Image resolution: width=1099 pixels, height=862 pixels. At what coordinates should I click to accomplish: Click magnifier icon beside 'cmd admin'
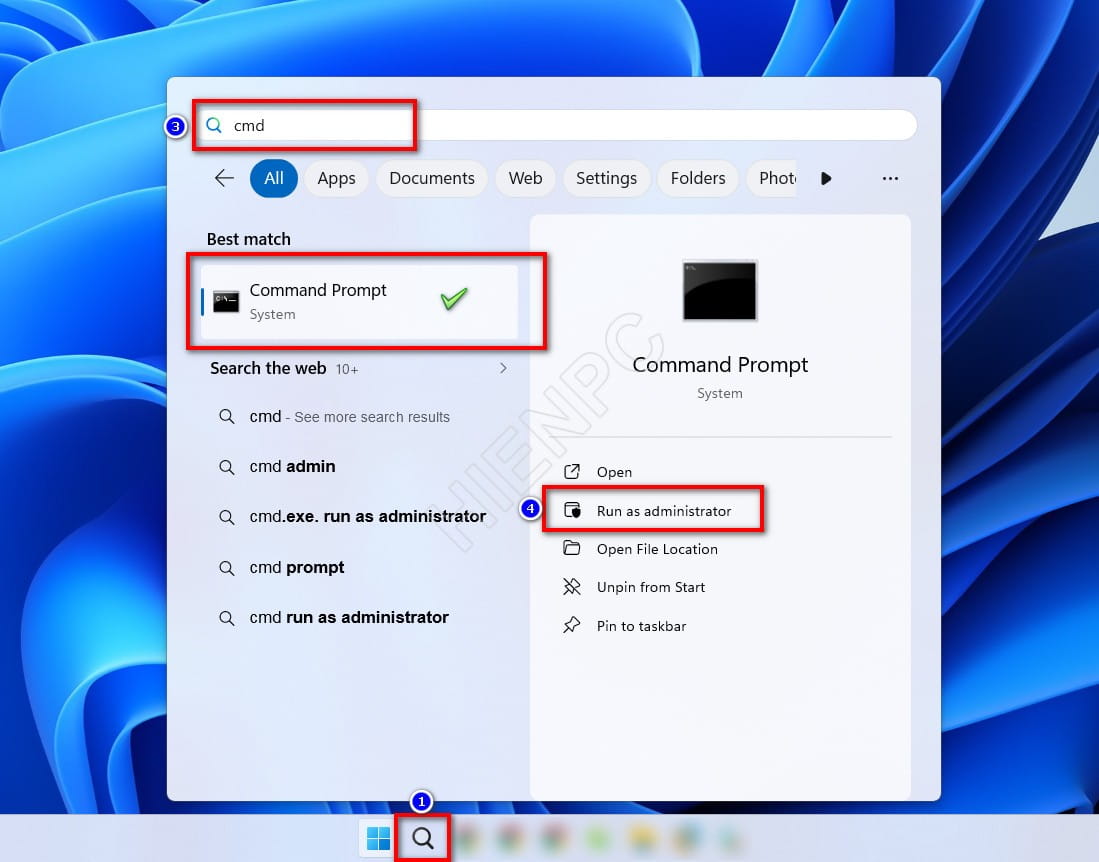click(x=226, y=467)
